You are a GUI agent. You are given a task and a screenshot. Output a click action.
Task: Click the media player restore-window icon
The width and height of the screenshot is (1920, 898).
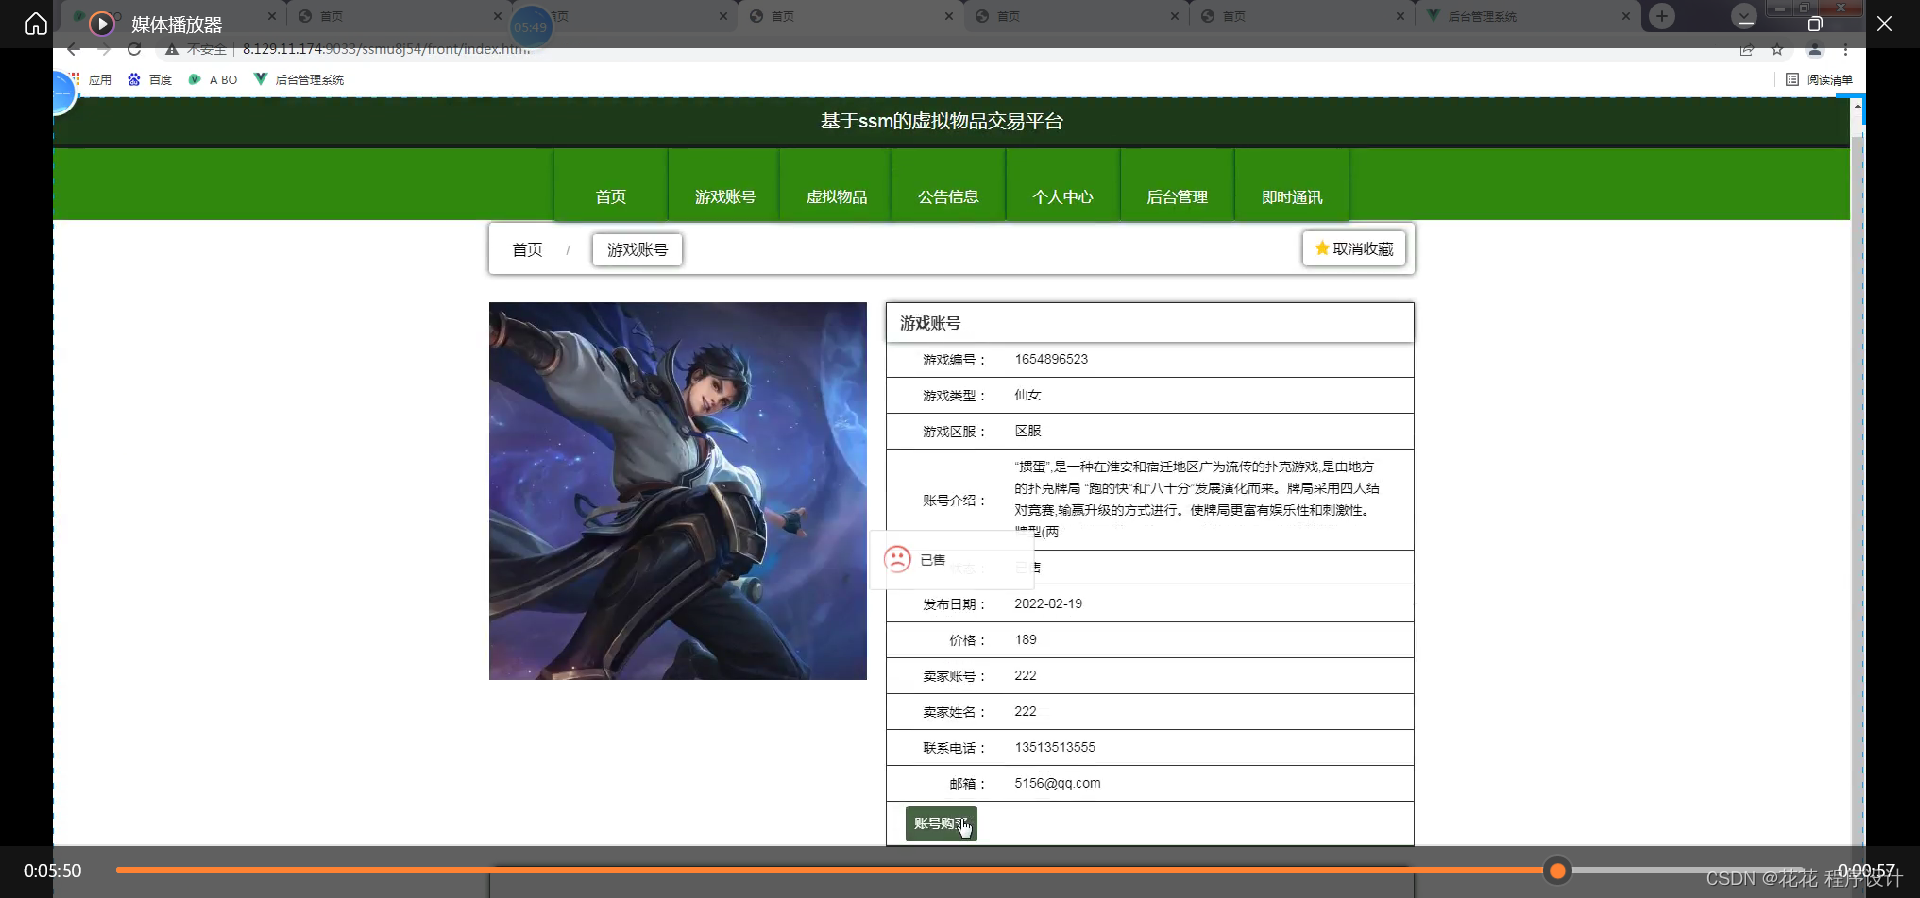coord(1815,23)
